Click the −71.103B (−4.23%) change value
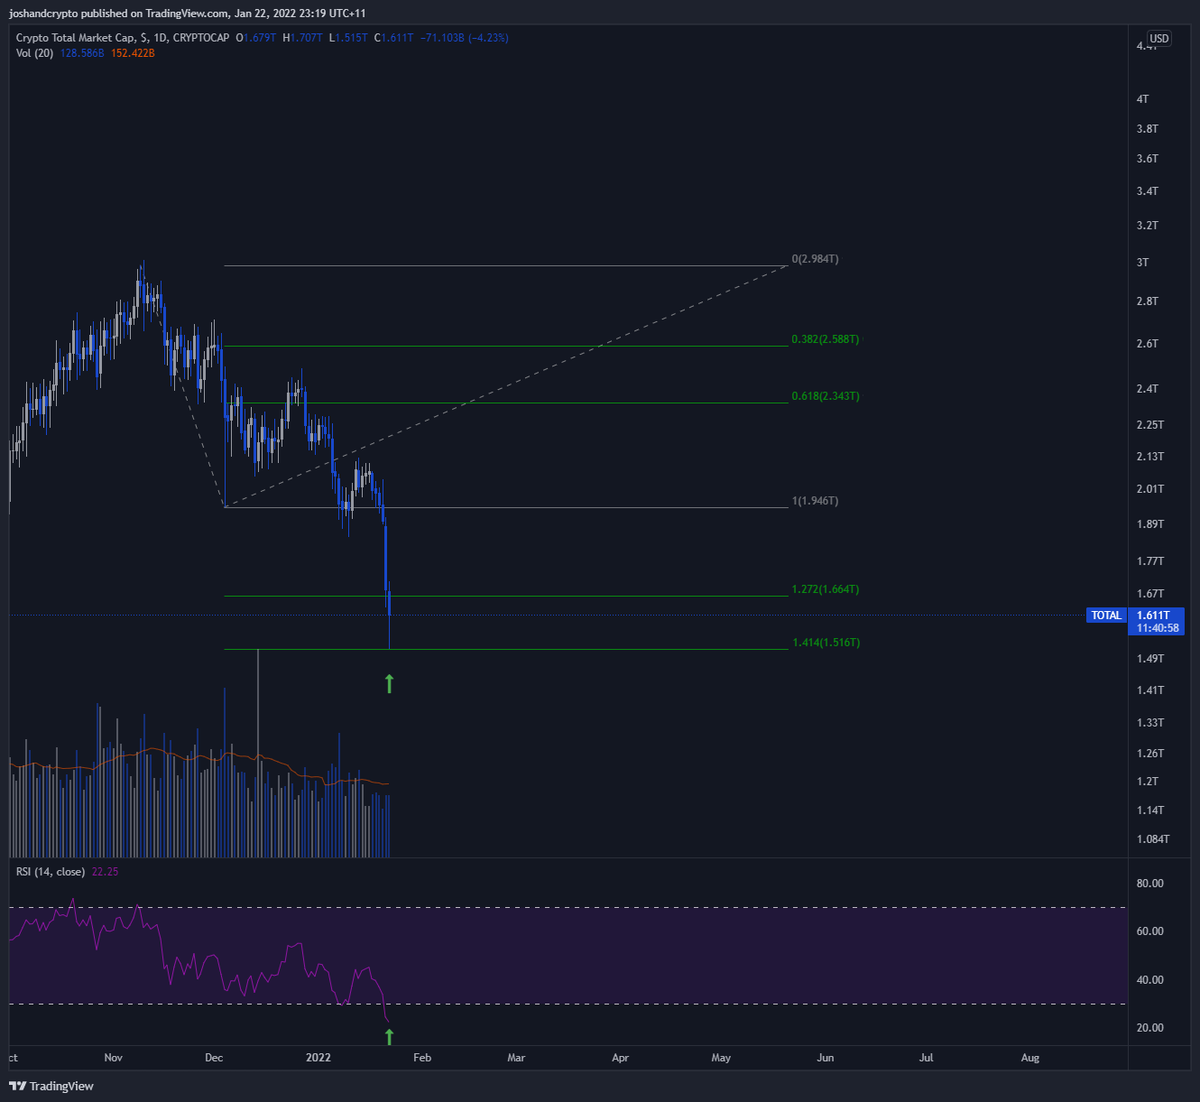Viewport: 1200px width, 1102px height. 464,38
